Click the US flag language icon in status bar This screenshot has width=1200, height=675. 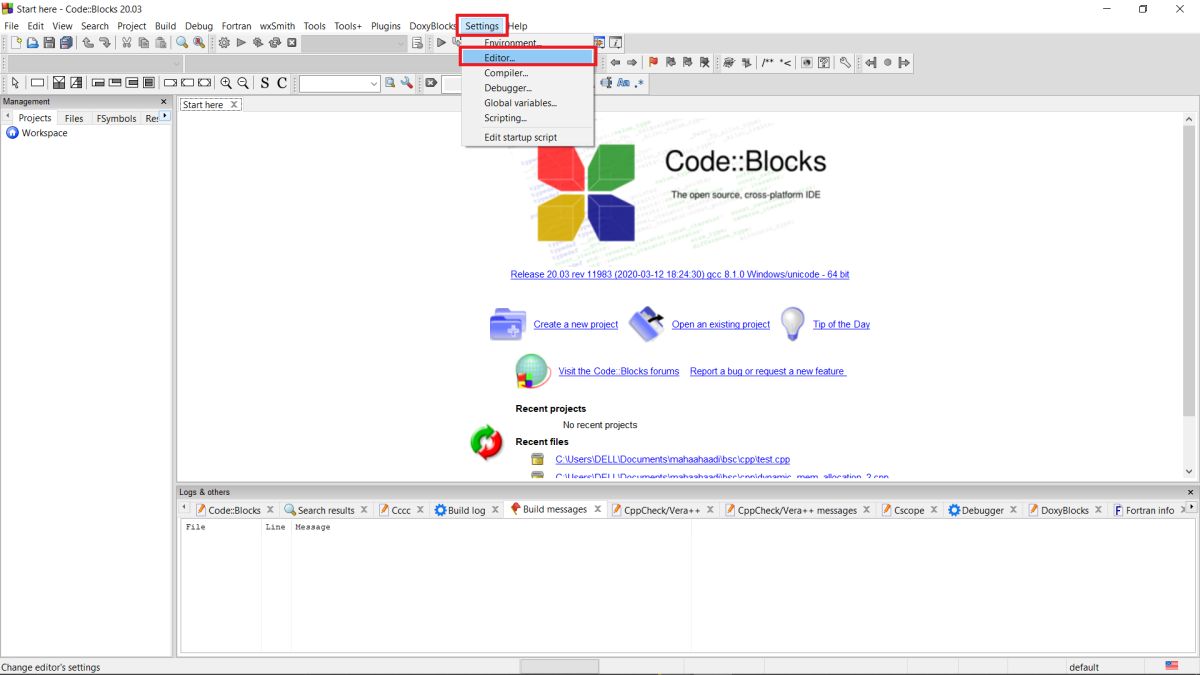pyautogui.click(x=1171, y=666)
